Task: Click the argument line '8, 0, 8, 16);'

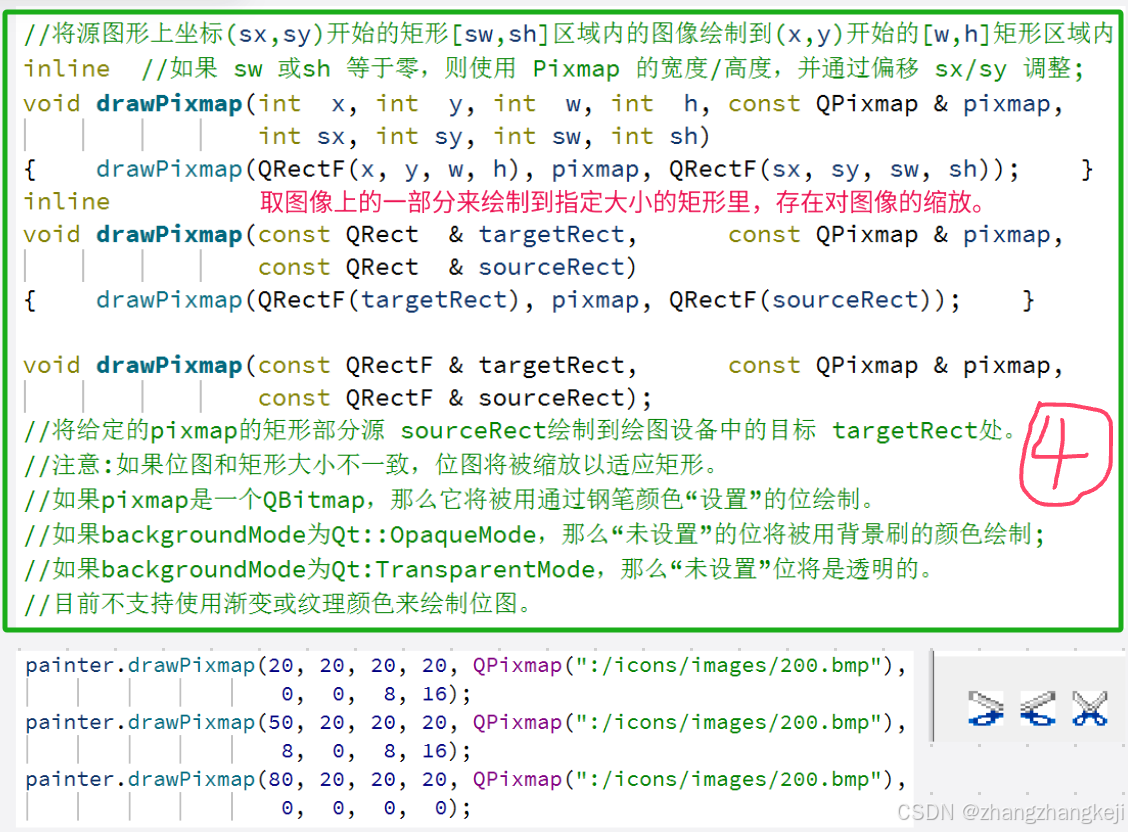Action: tap(376, 751)
